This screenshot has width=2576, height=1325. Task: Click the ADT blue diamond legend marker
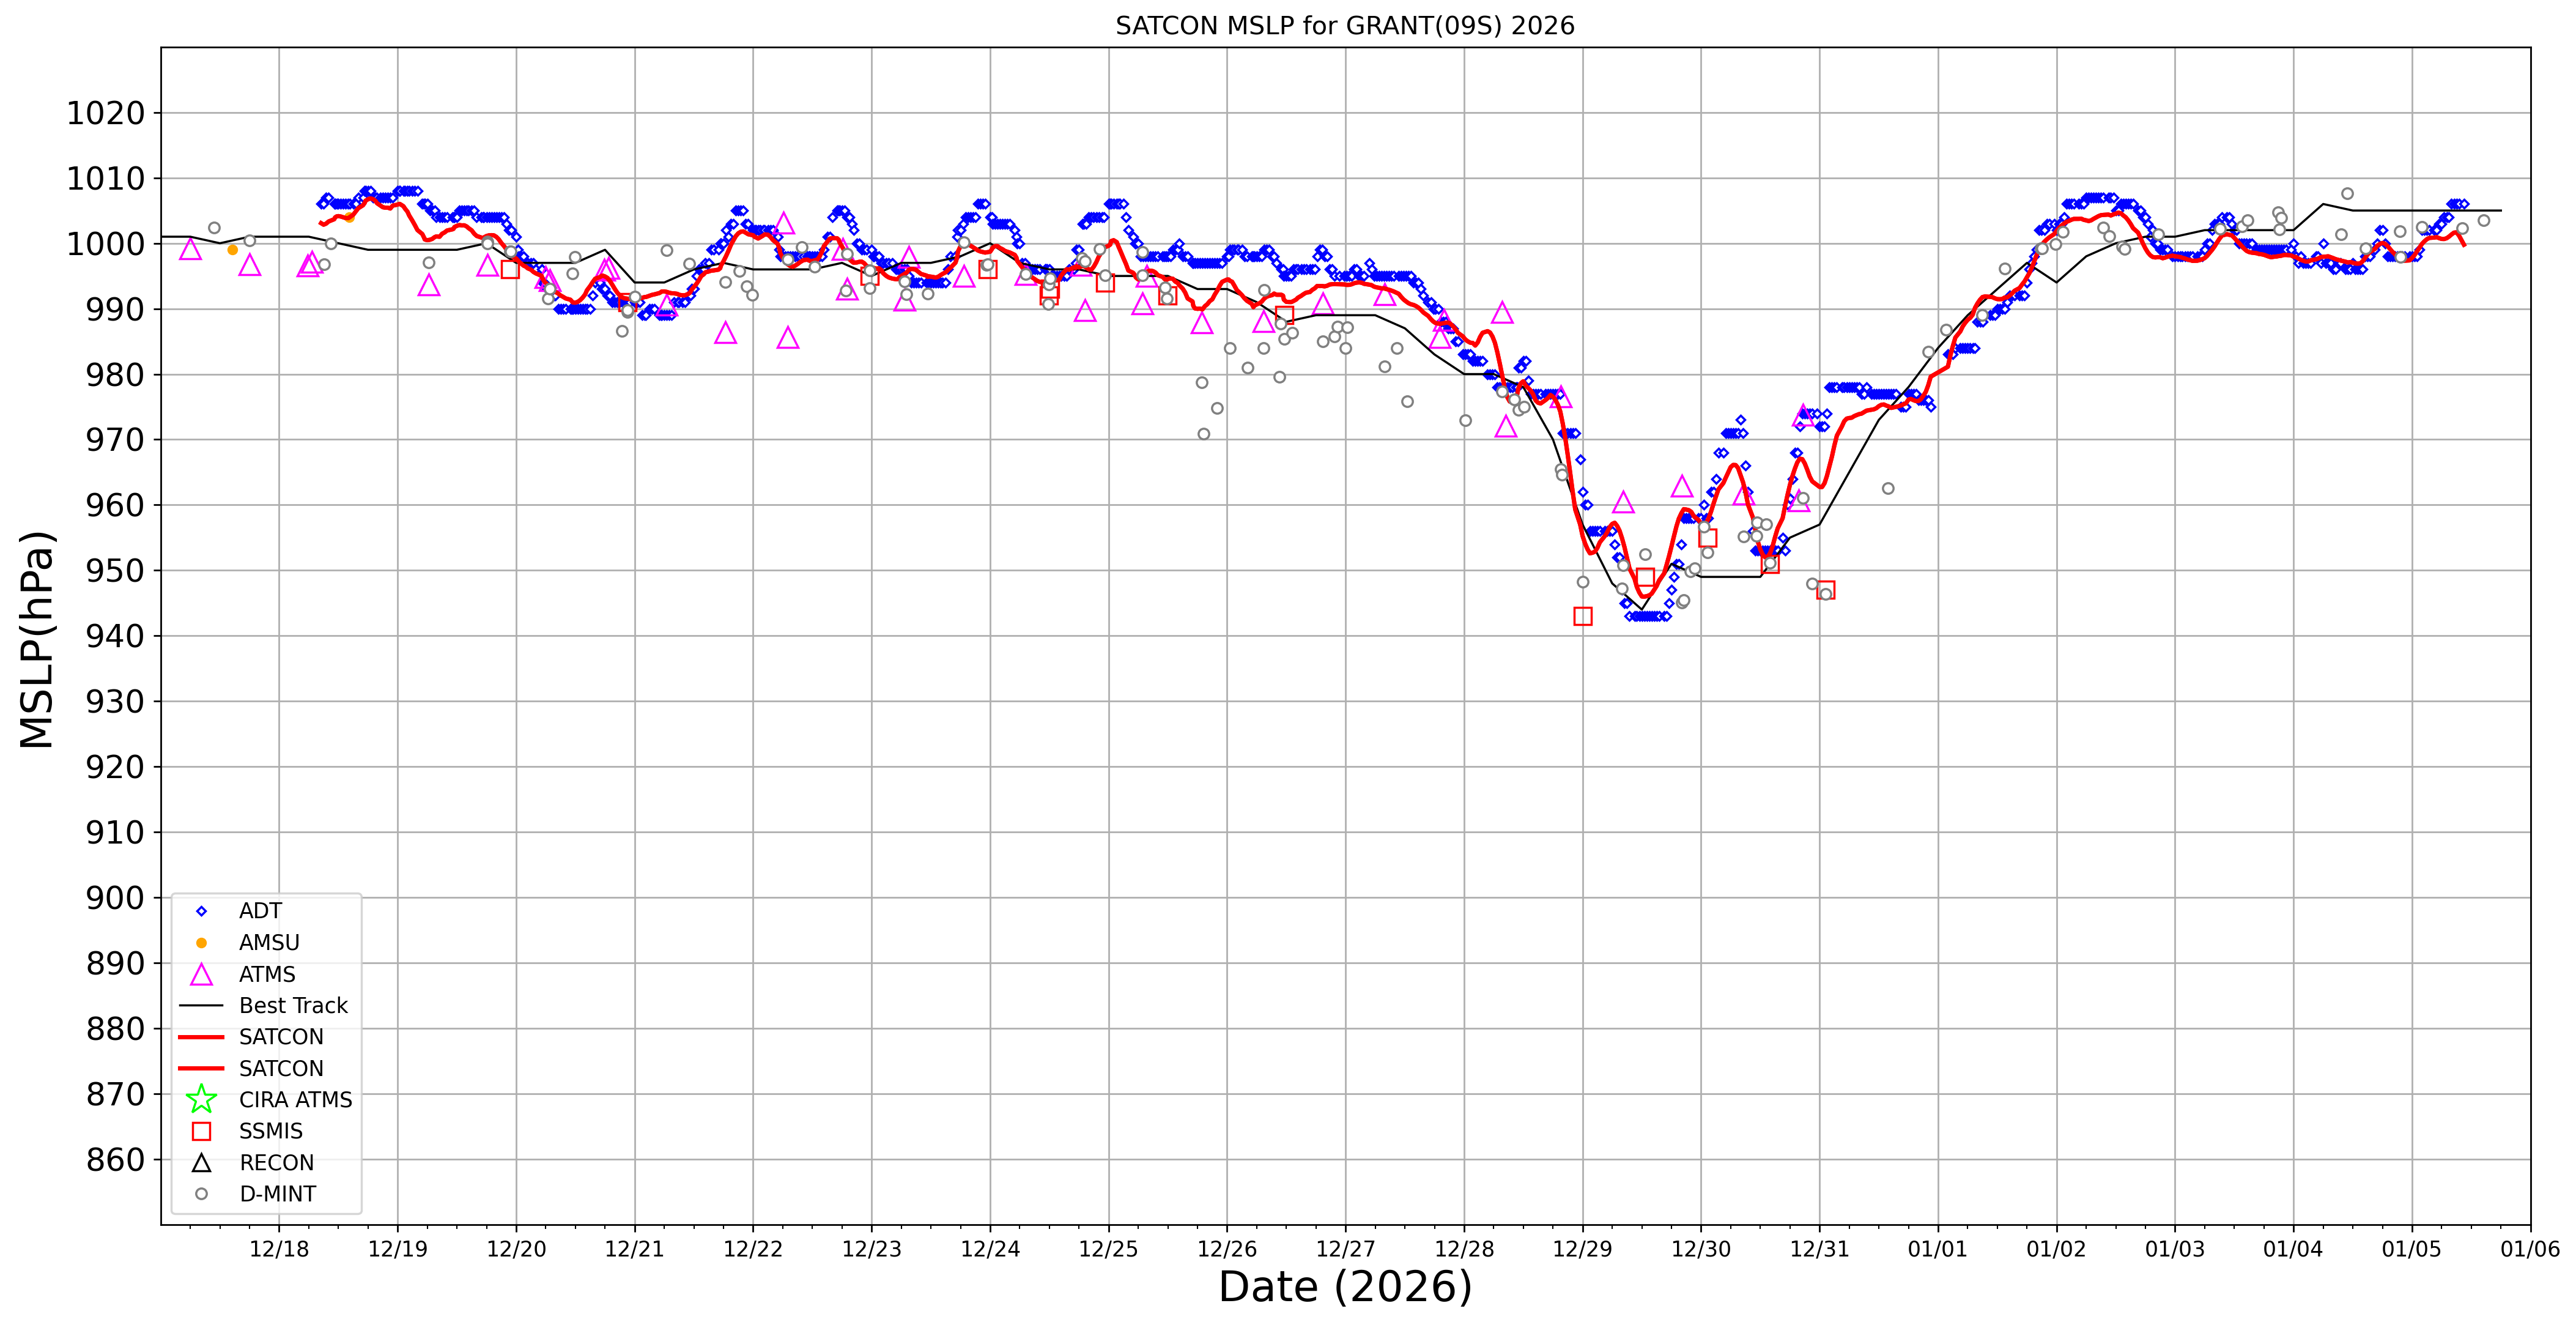[x=201, y=911]
